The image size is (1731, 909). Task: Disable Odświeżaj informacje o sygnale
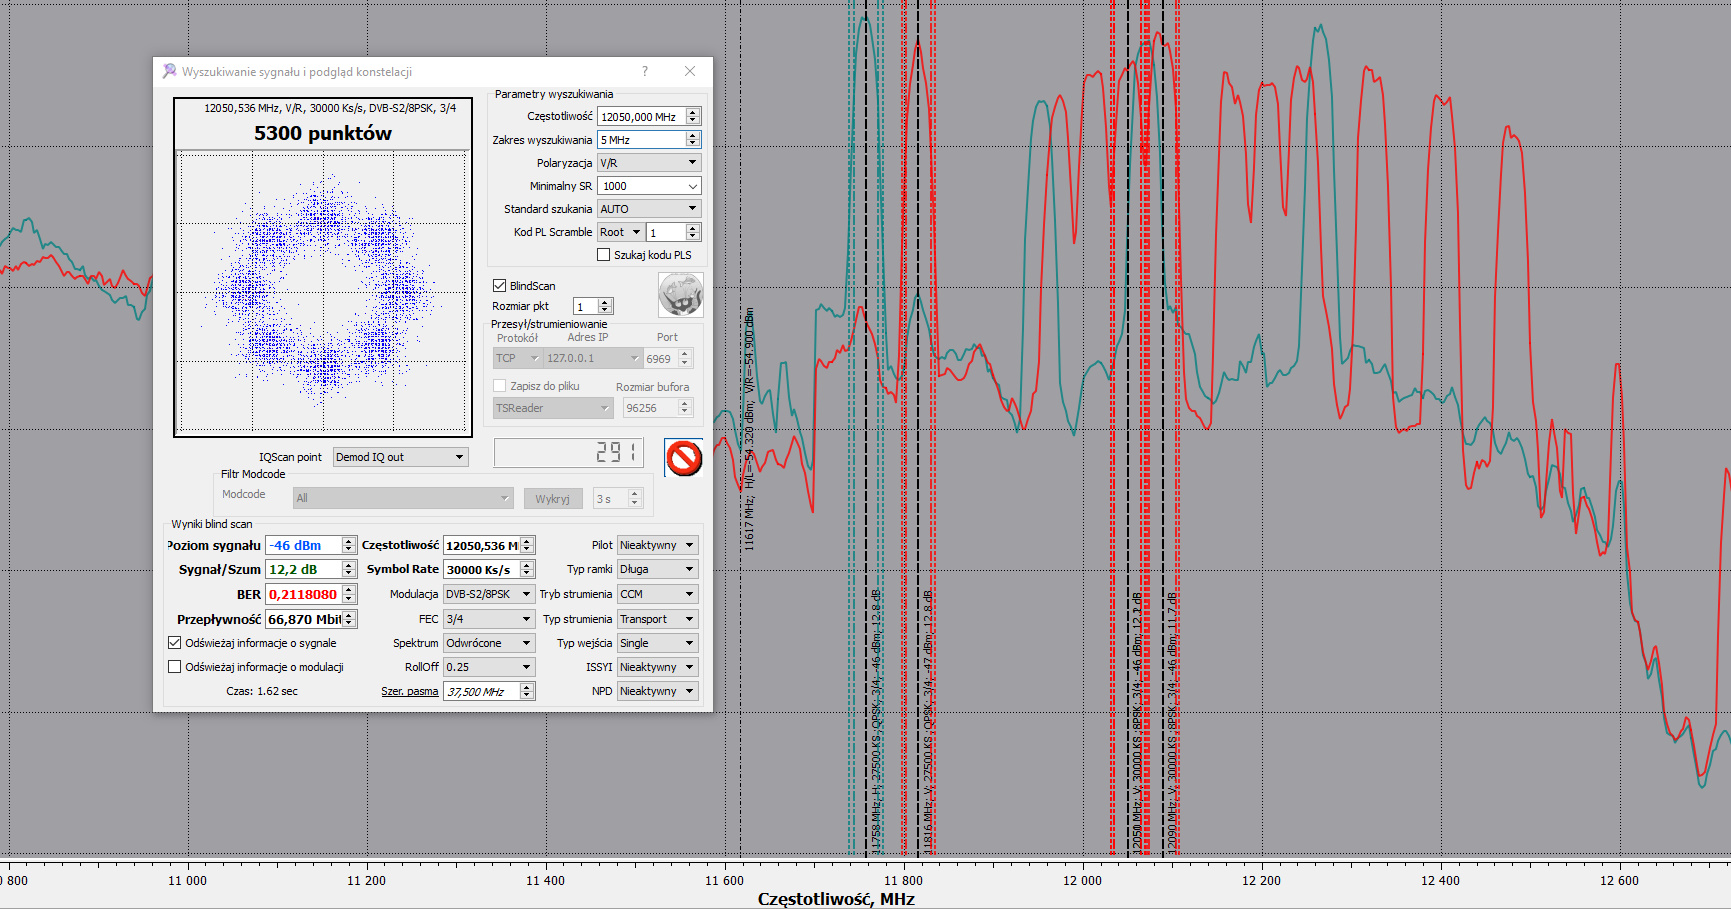point(175,643)
